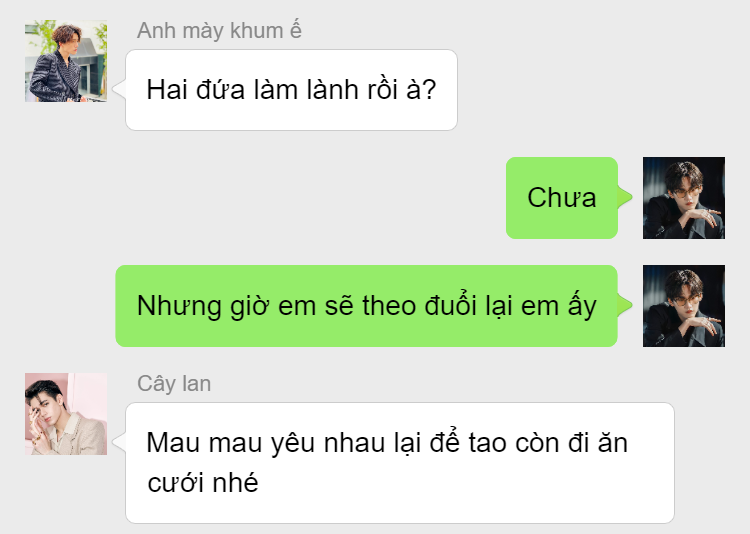The image size is (750, 534).
Task: Click the sender name Cây lan
Action: [x=174, y=384]
